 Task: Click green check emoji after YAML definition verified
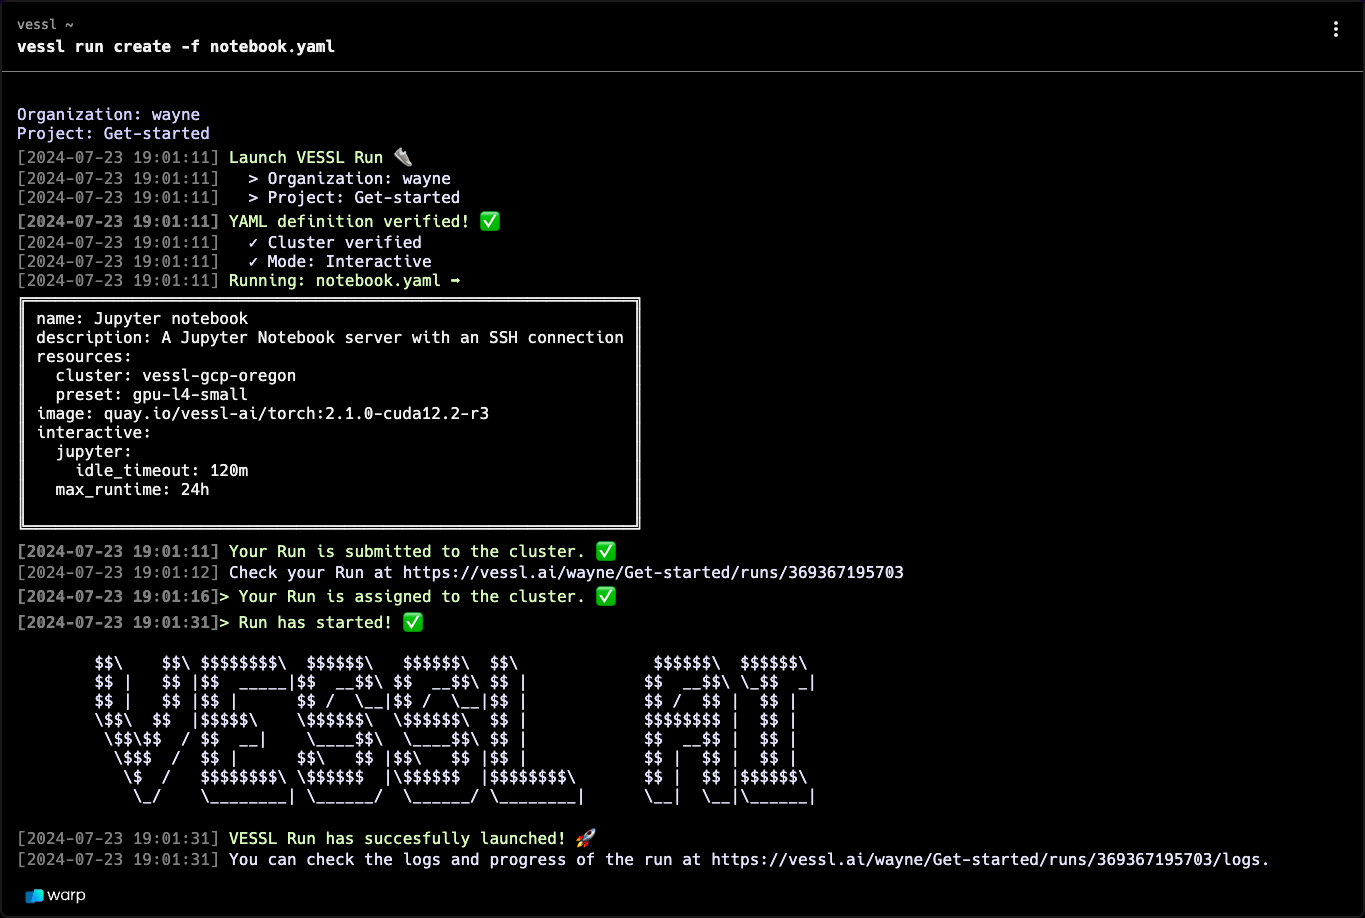tap(490, 221)
